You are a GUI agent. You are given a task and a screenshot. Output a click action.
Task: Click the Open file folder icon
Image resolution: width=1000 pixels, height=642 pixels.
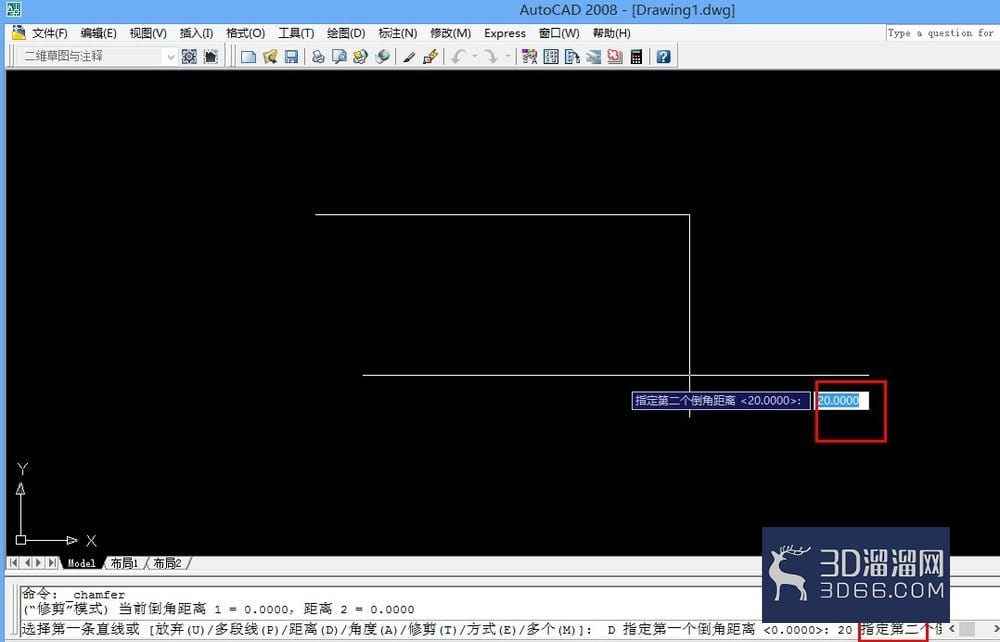(270, 57)
